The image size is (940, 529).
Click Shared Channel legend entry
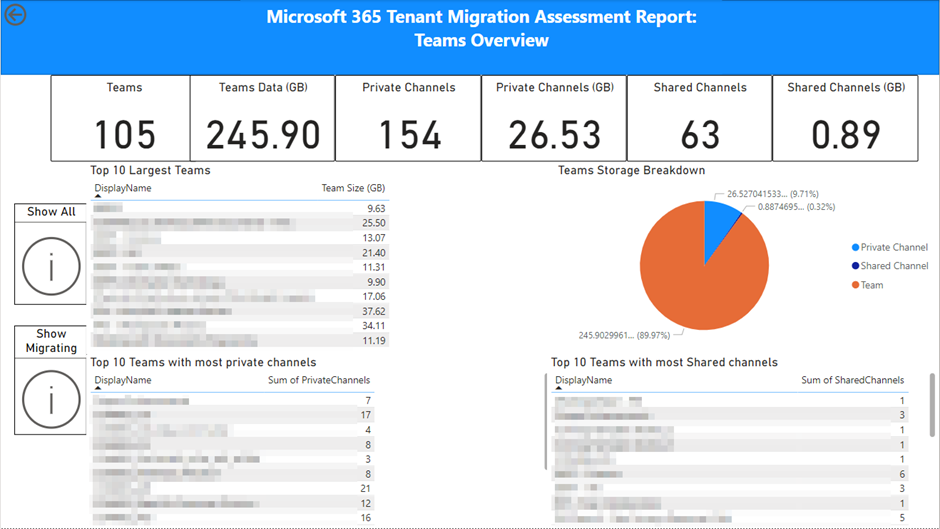pyautogui.click(x=890, y=266)
